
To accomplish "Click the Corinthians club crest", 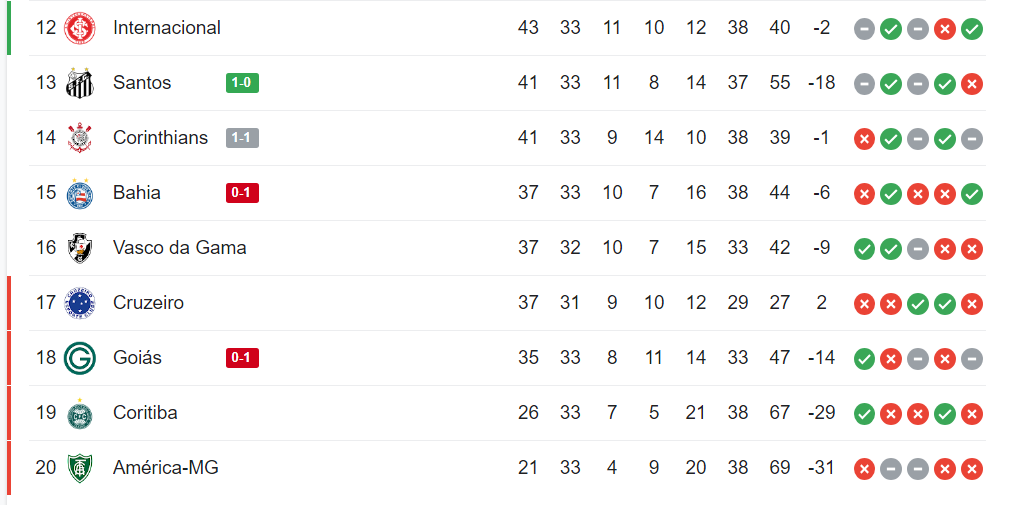I will (80, 138).
